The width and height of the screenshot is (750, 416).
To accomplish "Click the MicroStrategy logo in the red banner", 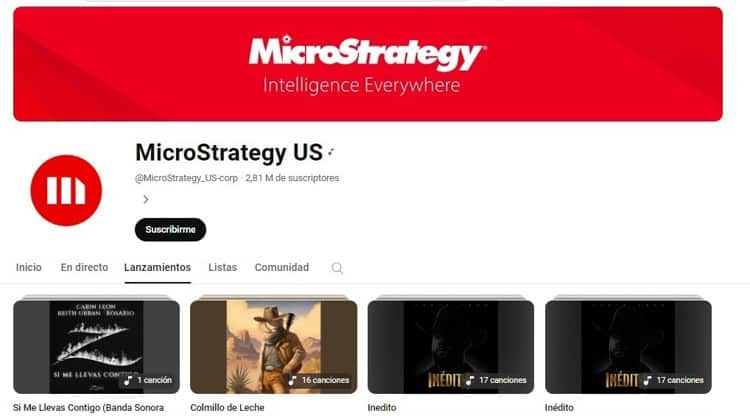I will pyautogui.click(x=366, y=53).
